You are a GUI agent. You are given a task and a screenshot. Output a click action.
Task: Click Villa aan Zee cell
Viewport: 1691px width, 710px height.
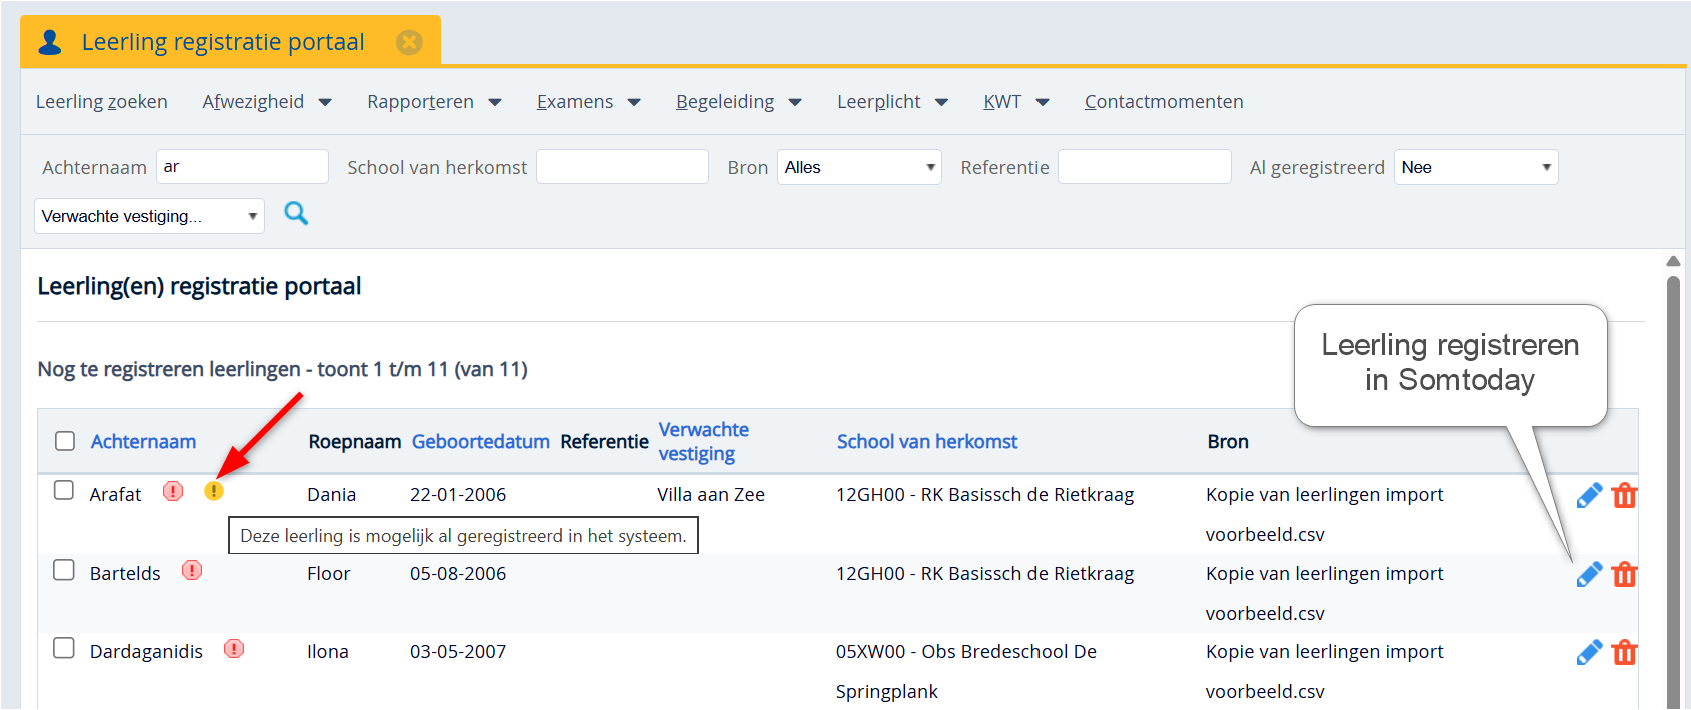point(711,494)
